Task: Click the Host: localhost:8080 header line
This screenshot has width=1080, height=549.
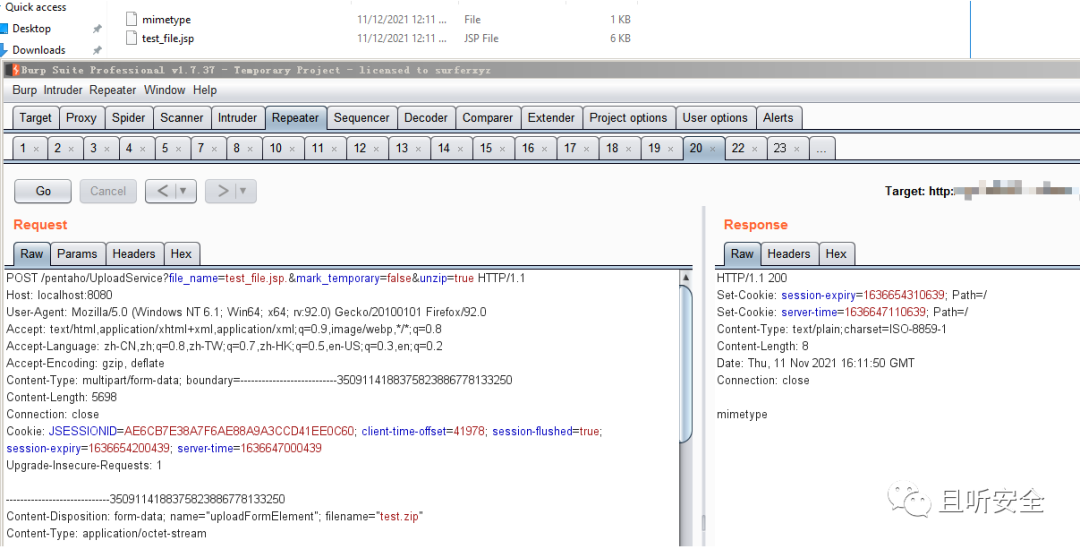Action: click(59, 295)
